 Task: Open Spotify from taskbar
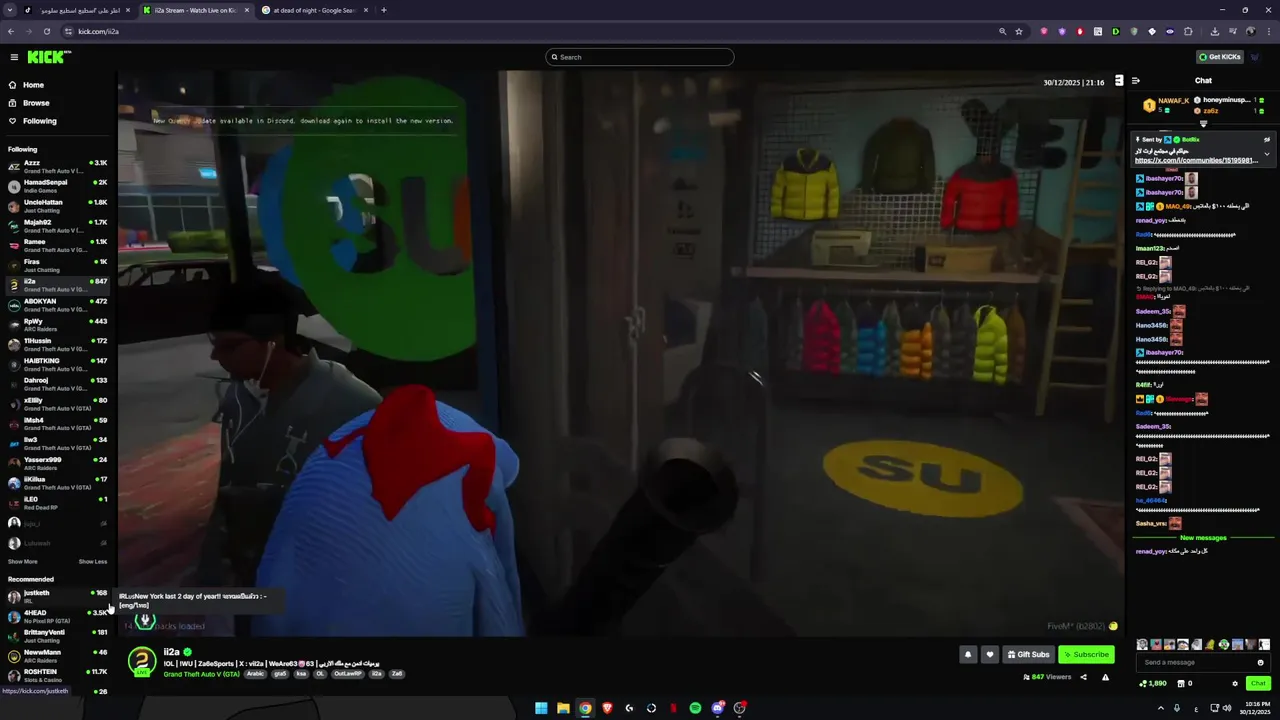point(695,708)
